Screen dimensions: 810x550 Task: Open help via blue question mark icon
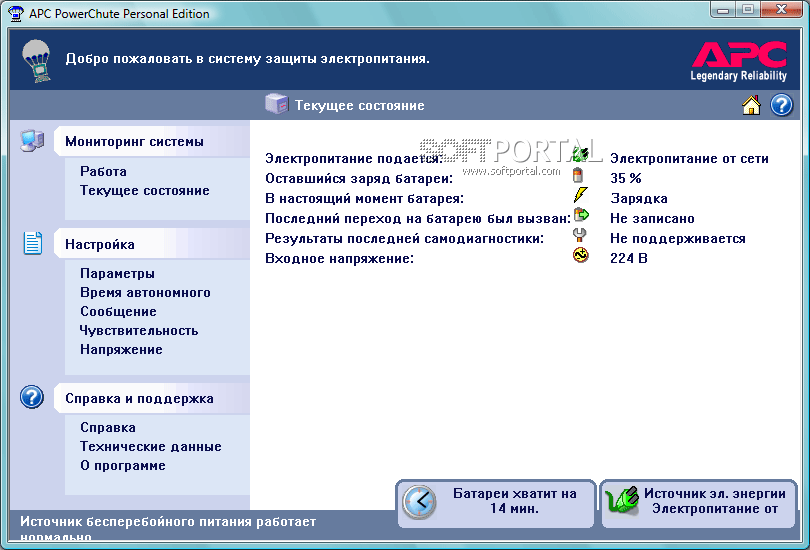tap(782, 105)
